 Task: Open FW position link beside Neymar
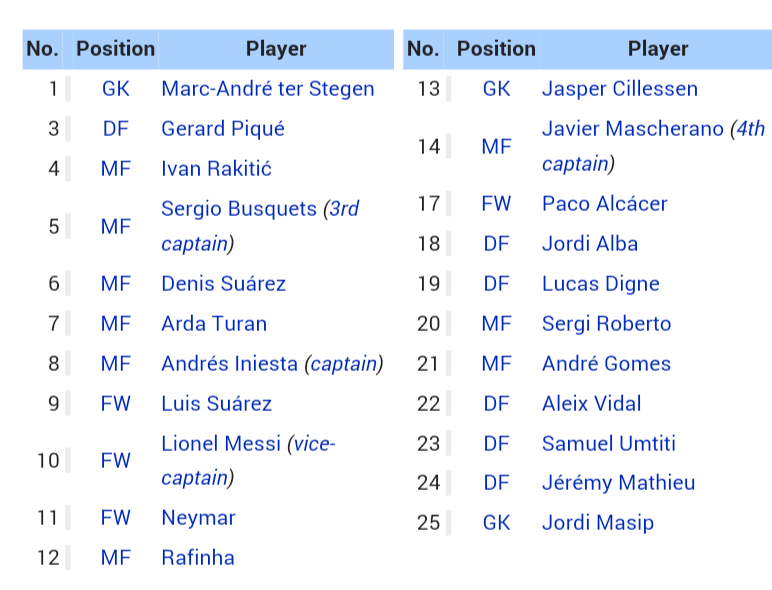click(116, 518)
